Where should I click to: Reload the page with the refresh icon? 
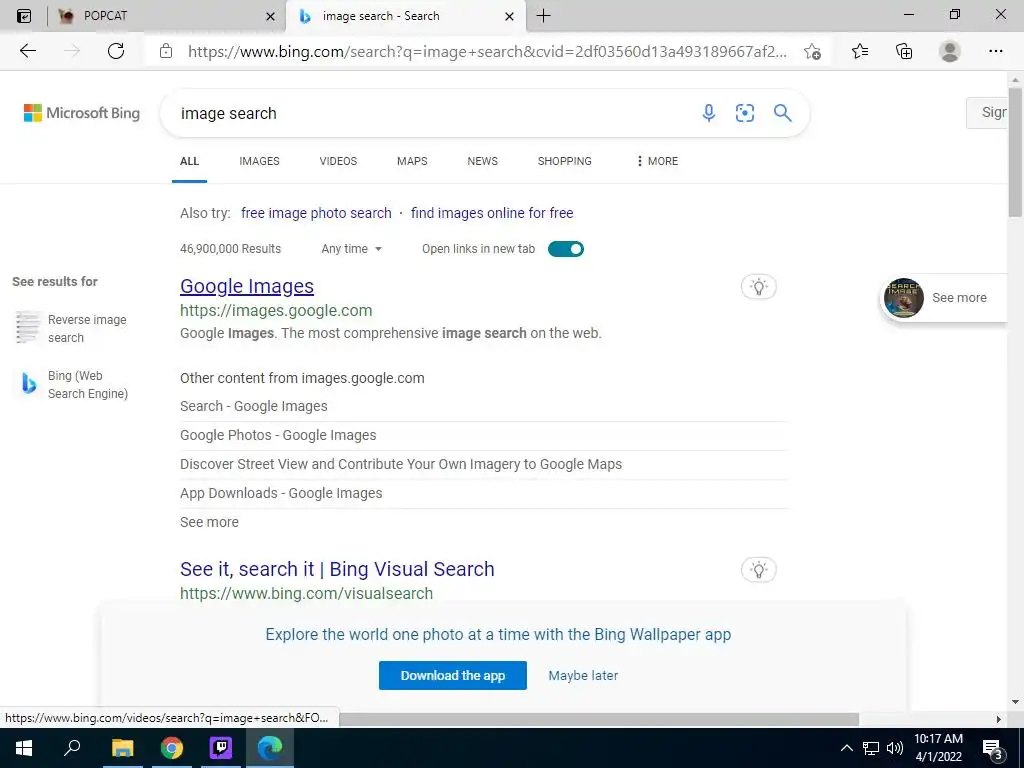(116, 51)
